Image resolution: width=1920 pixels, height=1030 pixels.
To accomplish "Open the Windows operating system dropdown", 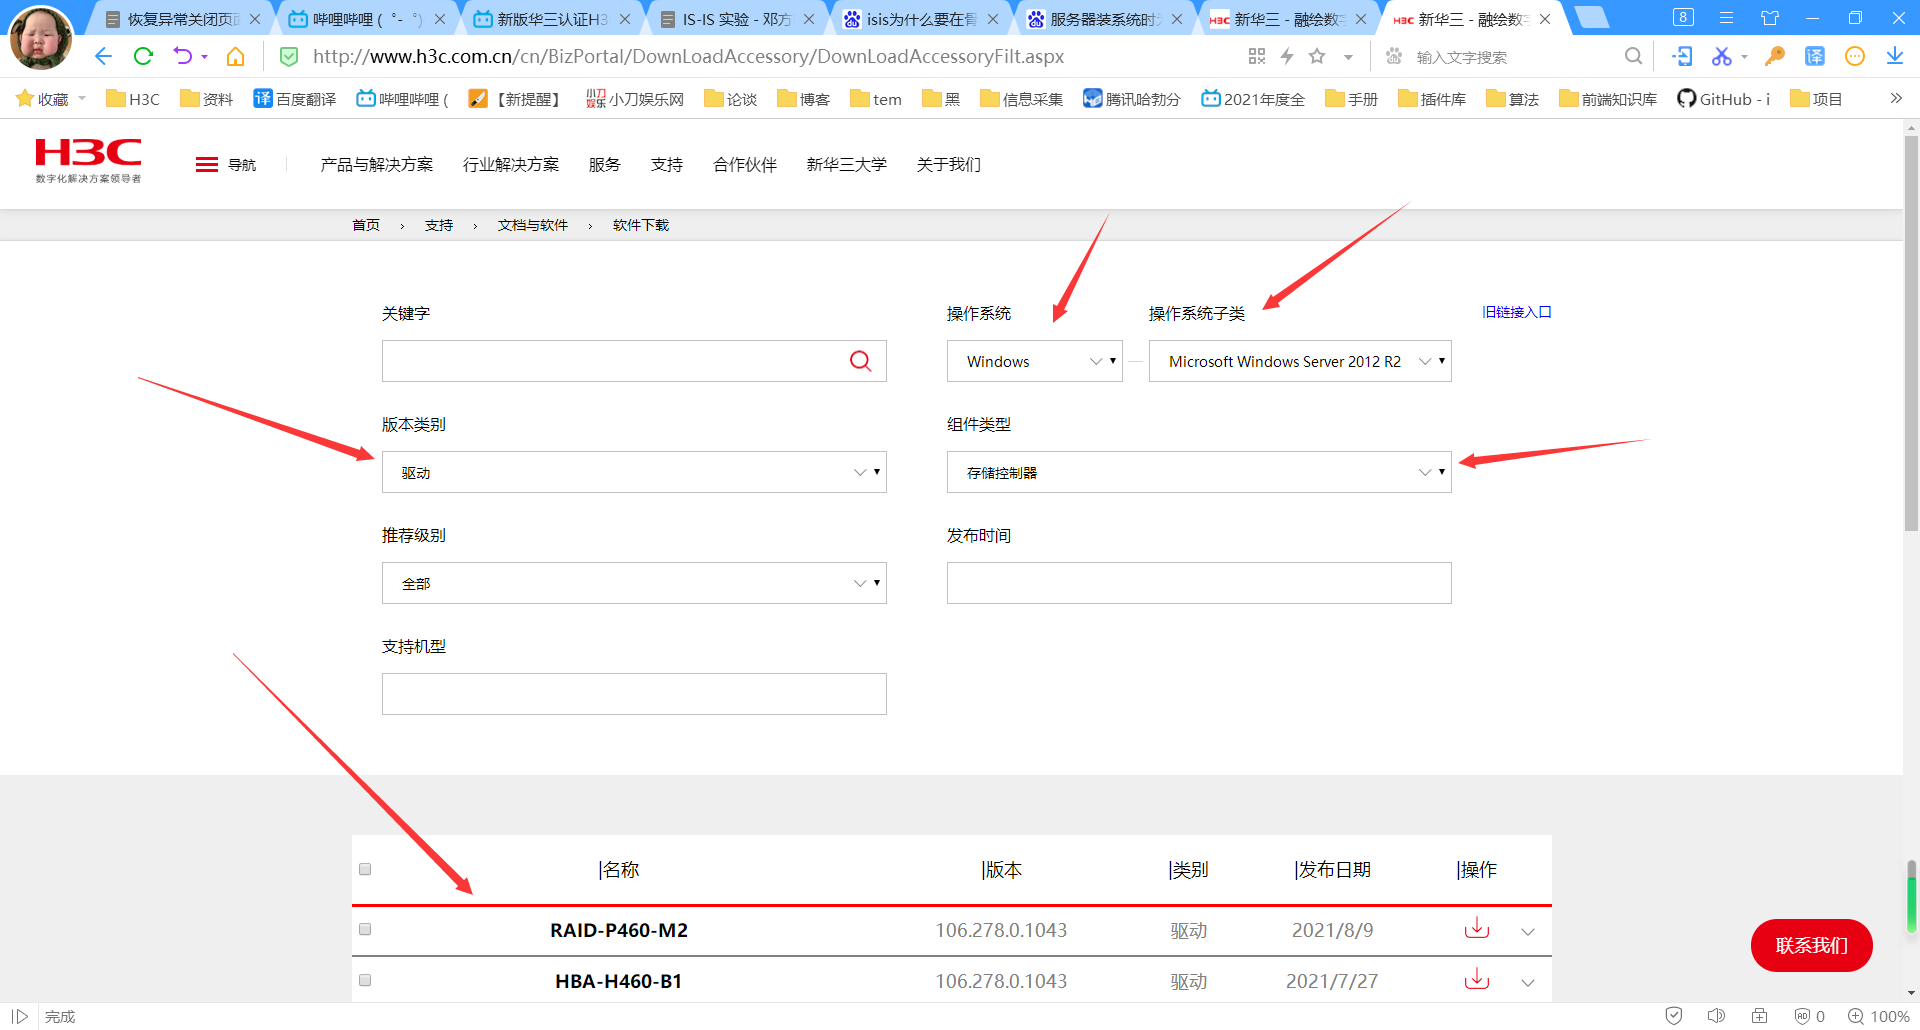I will (x=1035, y=361).
